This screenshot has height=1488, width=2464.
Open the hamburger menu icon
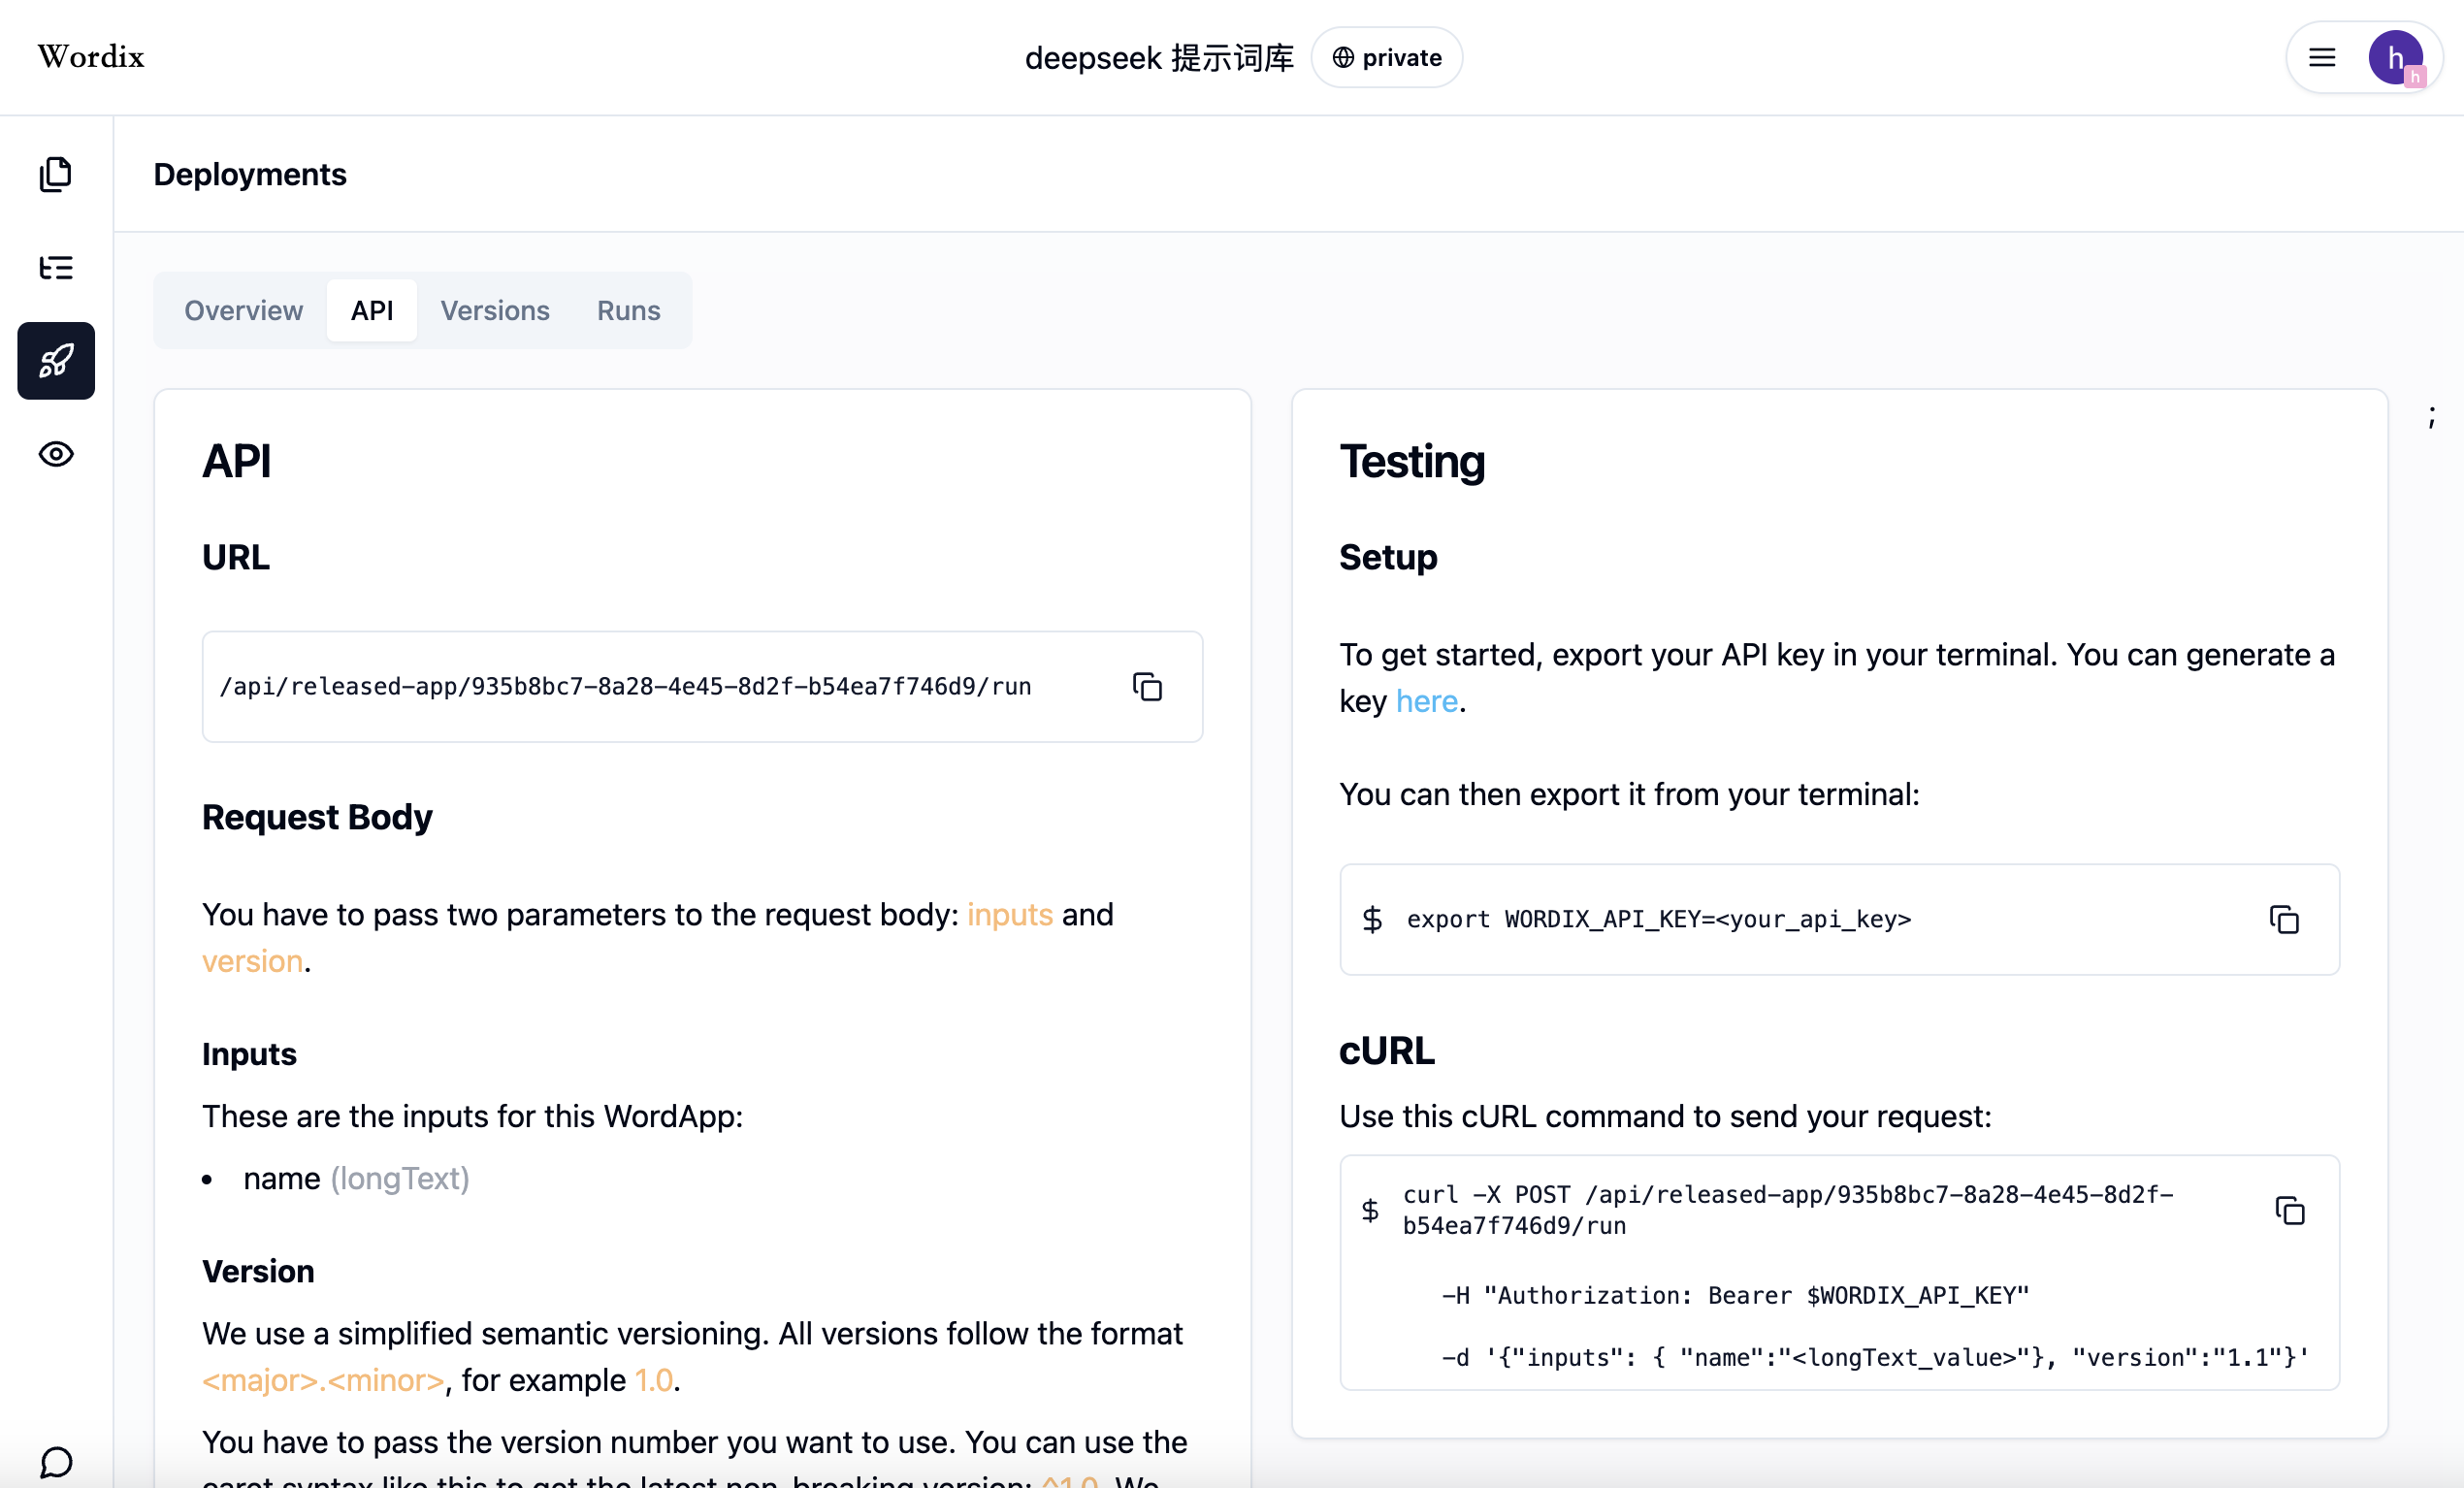(2322, 58)
